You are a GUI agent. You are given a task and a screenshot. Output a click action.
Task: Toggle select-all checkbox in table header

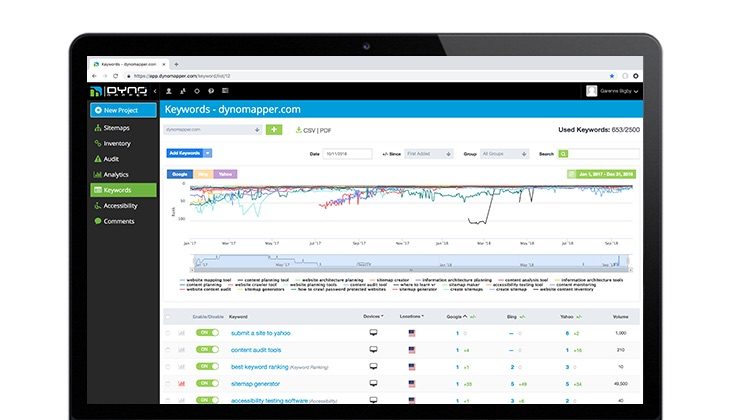point(168,317)
